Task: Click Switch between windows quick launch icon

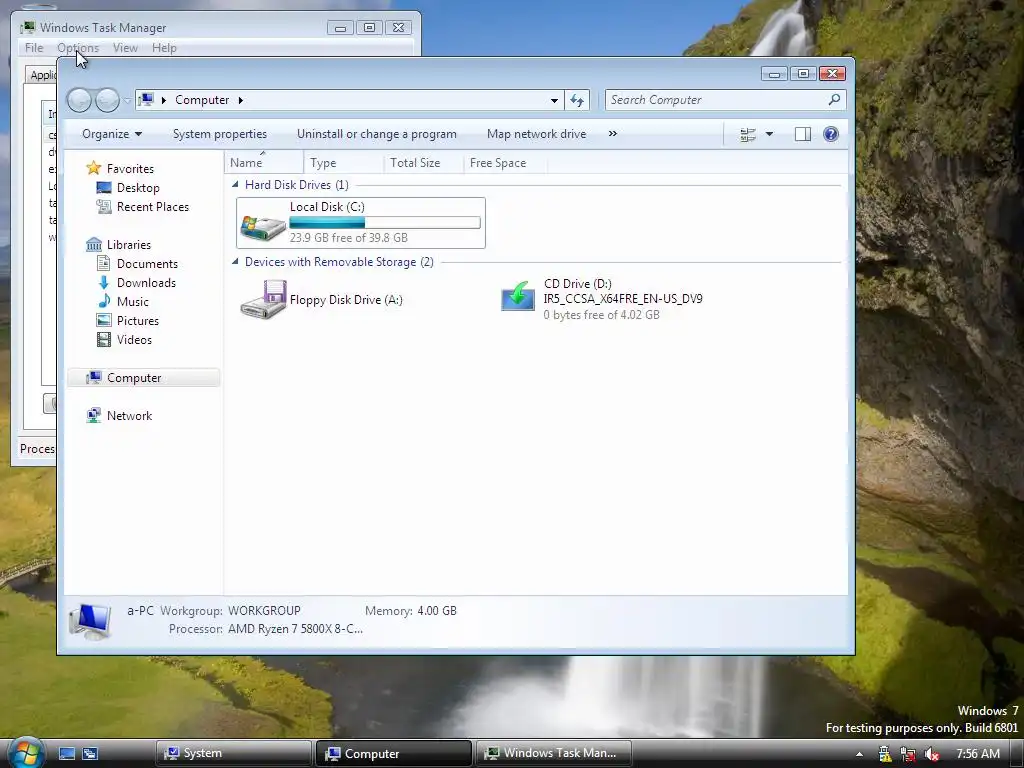Action: coord(90,754)
